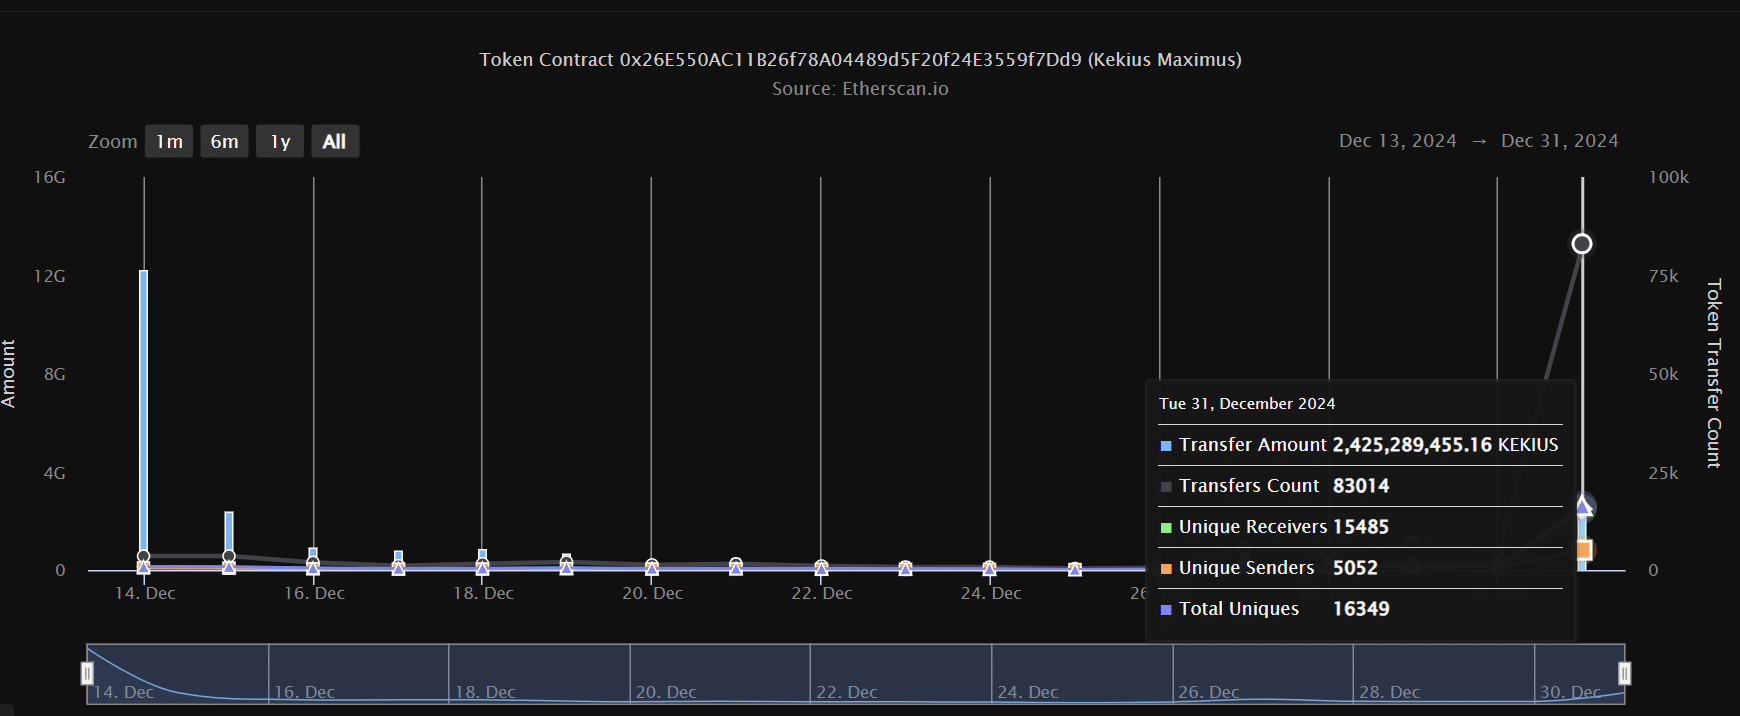Click the 14 Dec transfers count dot
Viewport: 1740px width, 716px height.
pyautogui.click(x=144, y=556)
